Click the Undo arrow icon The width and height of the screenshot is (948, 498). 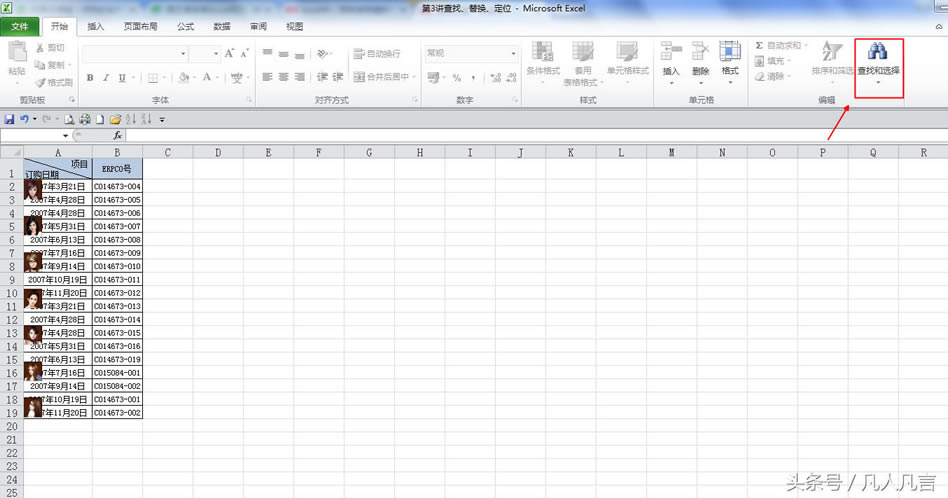(24, 119)
